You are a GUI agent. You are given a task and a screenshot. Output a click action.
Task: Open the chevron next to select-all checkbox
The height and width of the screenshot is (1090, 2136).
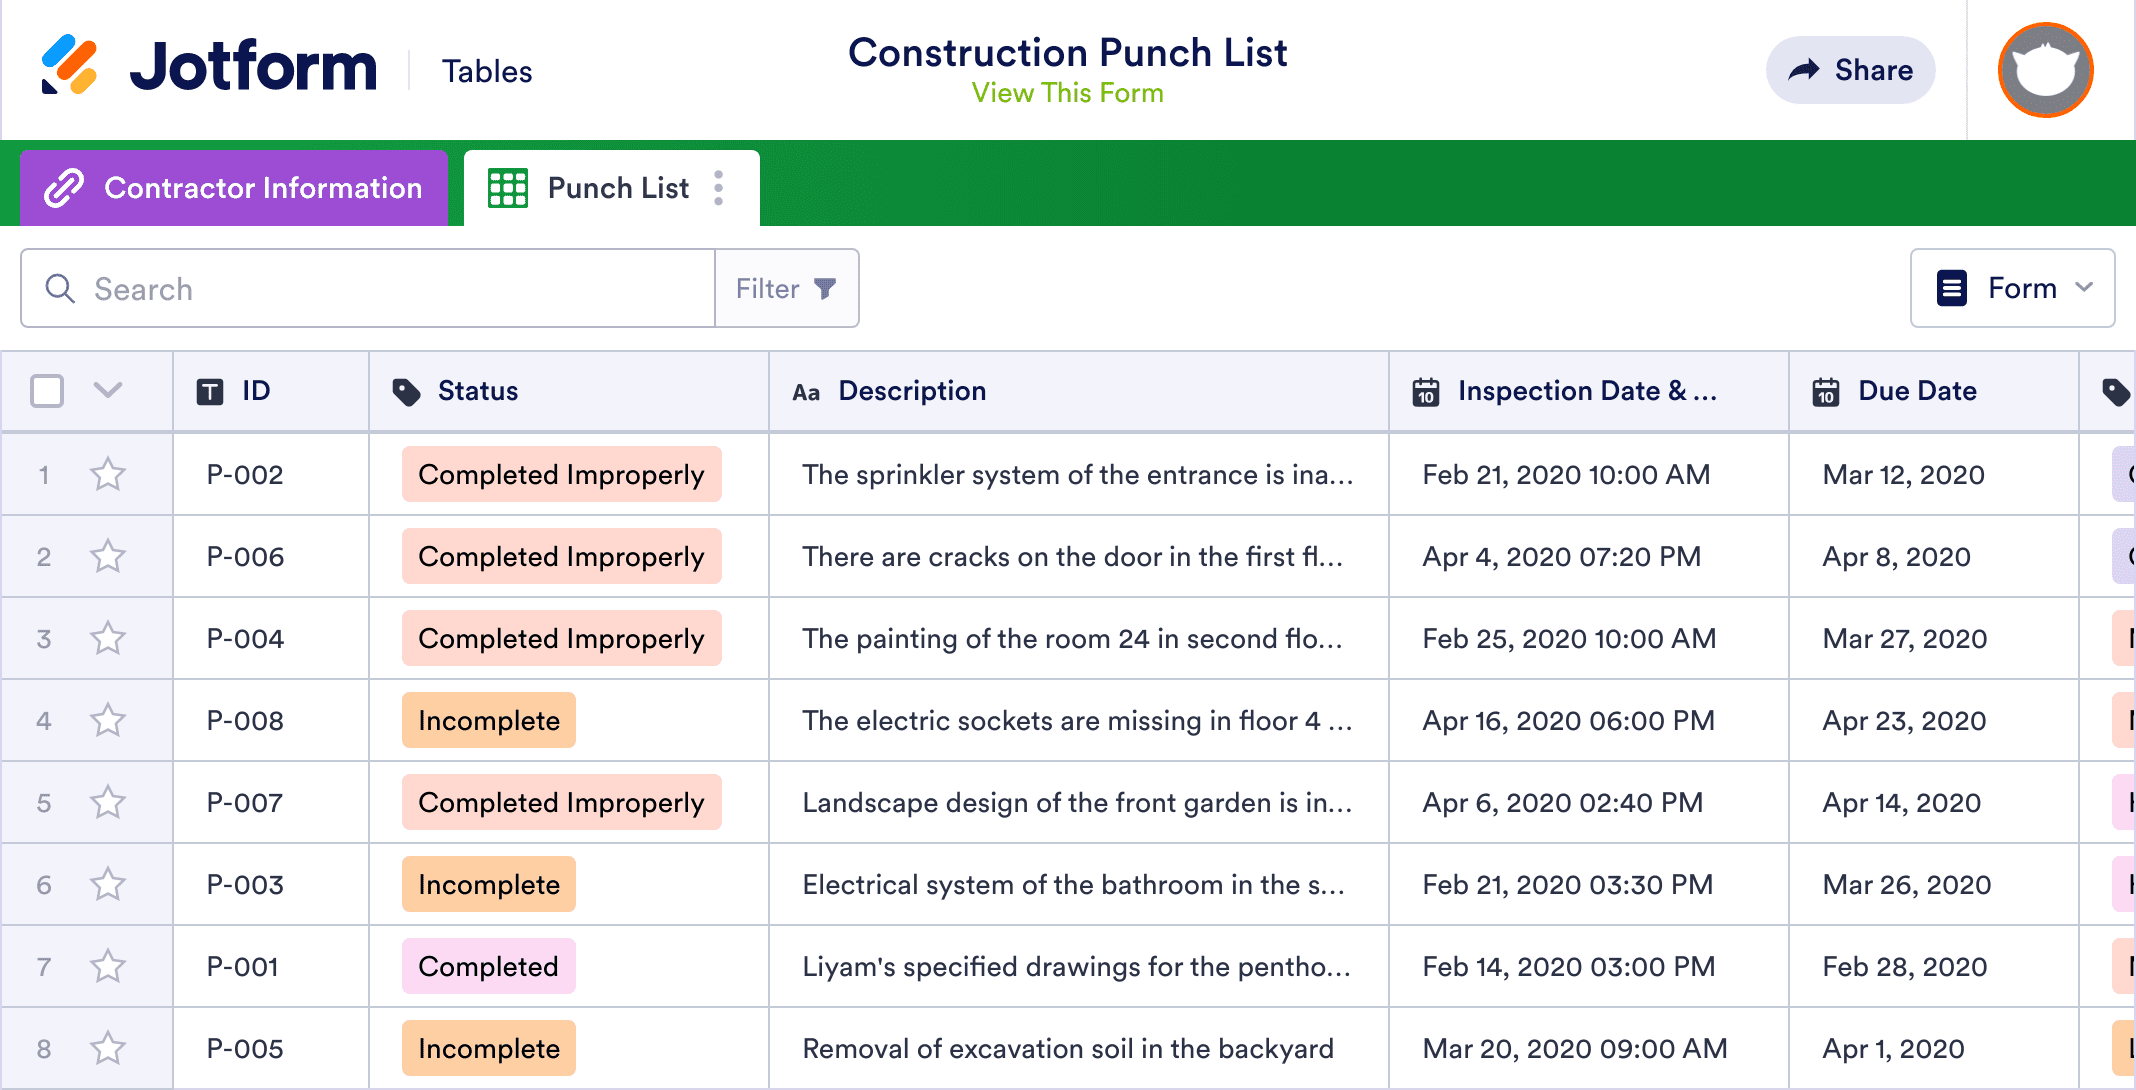108,391
